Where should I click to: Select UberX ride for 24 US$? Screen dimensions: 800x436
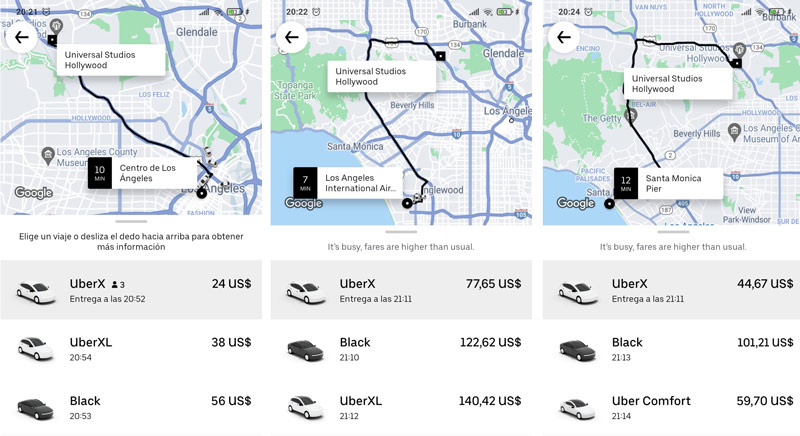130,290
